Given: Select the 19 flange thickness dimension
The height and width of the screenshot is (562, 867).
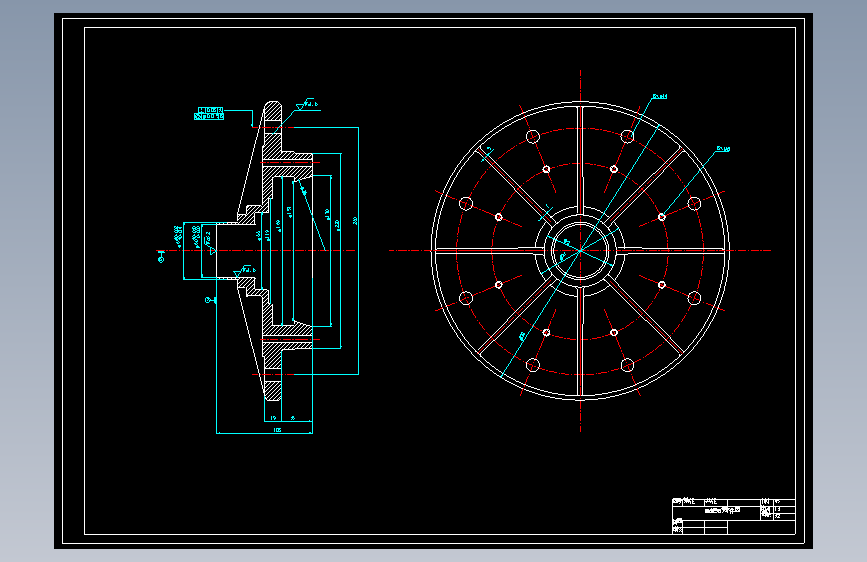Looking at the screenshot, I should 273,418.
